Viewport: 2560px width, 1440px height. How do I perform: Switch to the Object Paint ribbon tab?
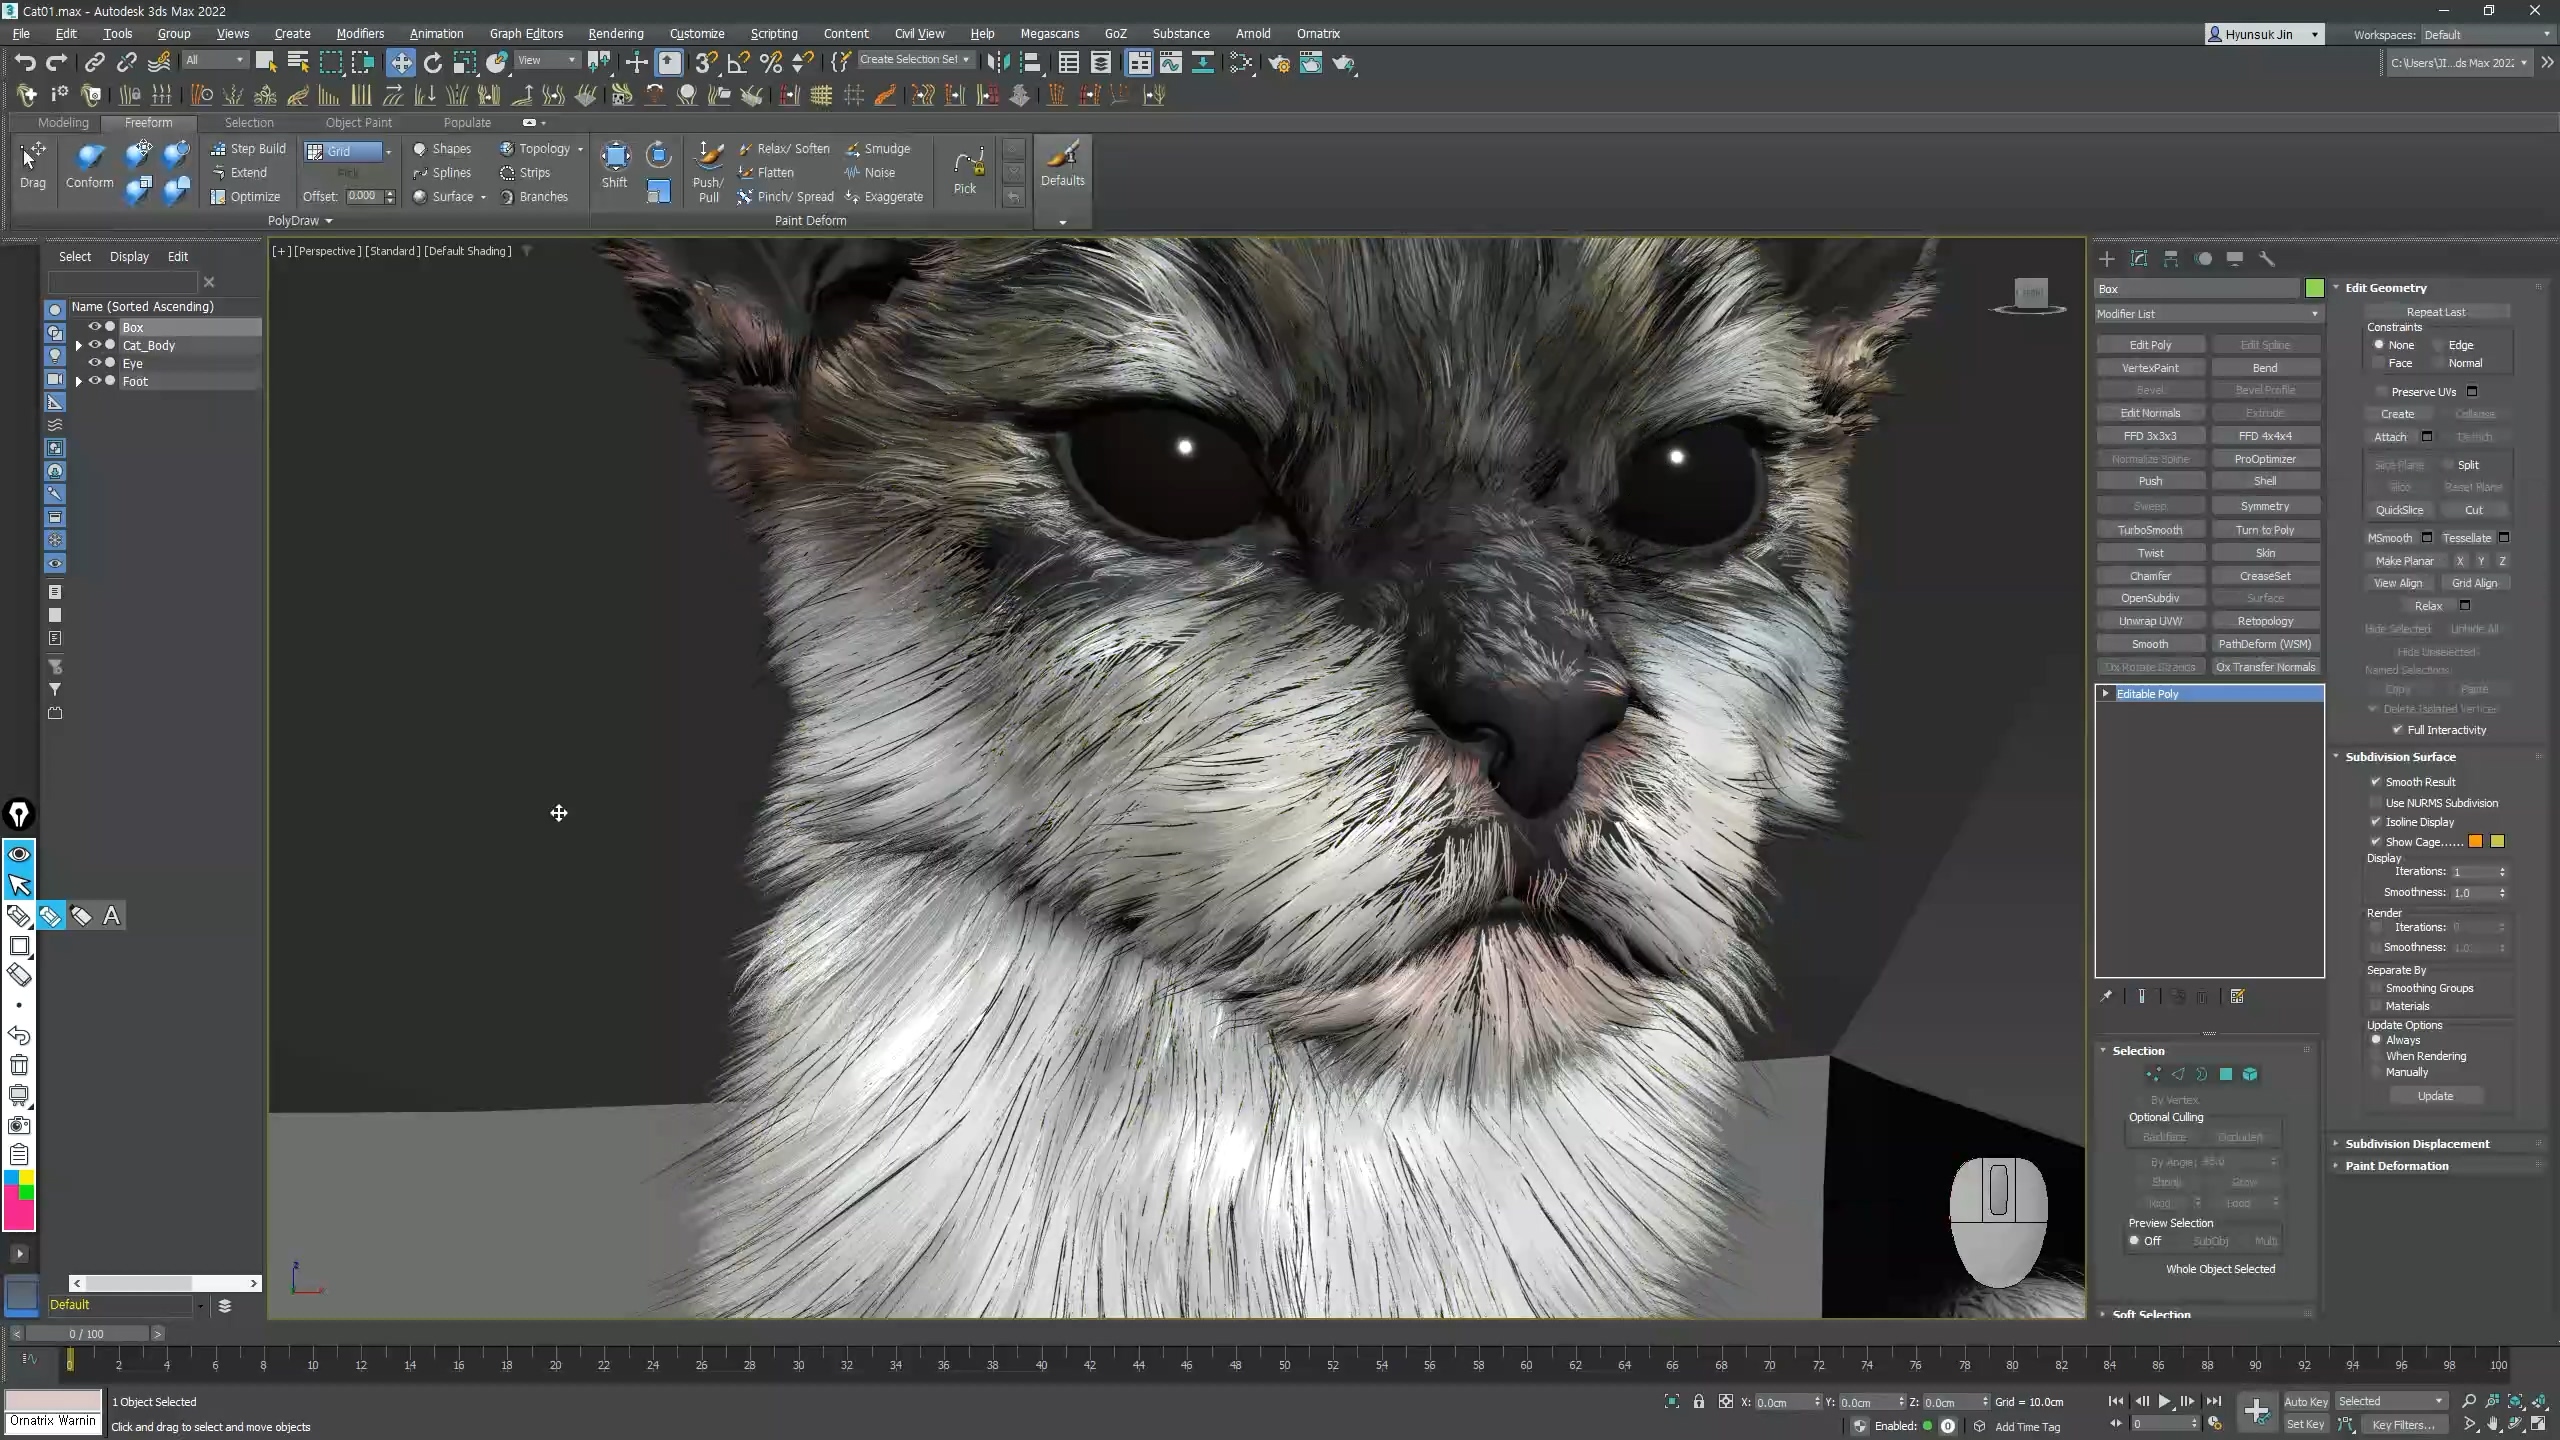(358, 122)
